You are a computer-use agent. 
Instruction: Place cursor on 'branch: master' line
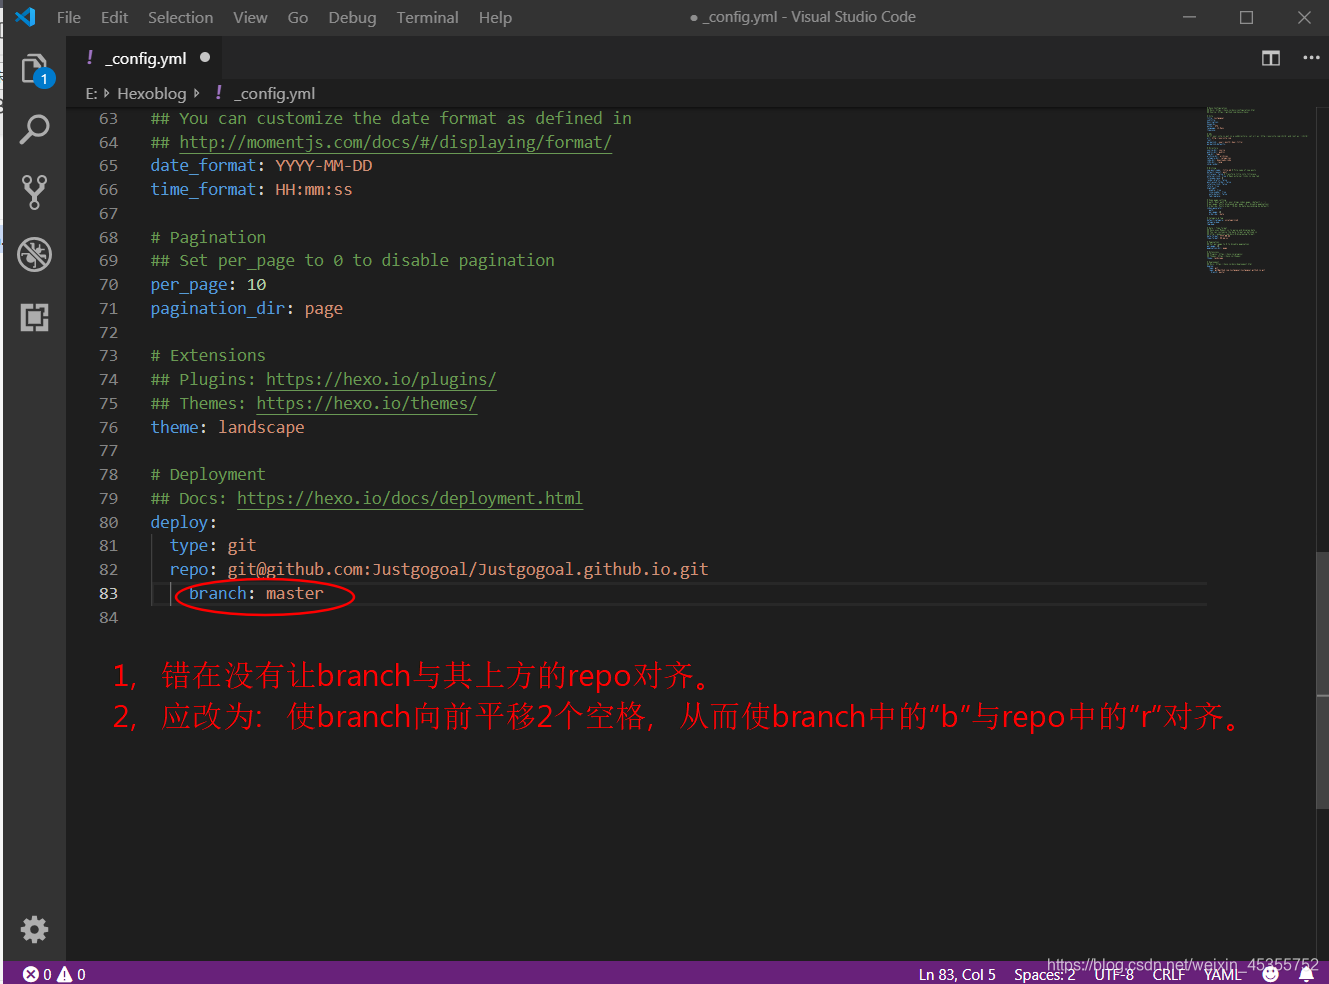click(x=256, y=593)
